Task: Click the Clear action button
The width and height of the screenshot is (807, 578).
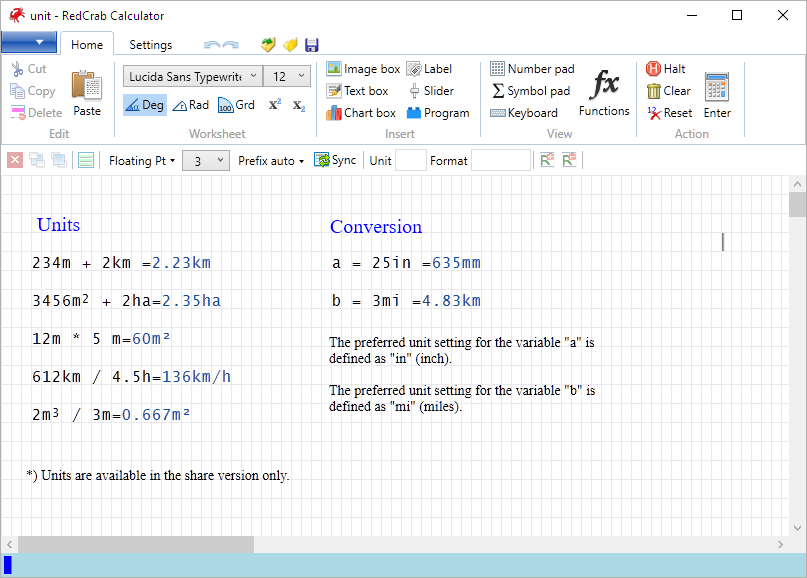Action: [x=669, y=91]
